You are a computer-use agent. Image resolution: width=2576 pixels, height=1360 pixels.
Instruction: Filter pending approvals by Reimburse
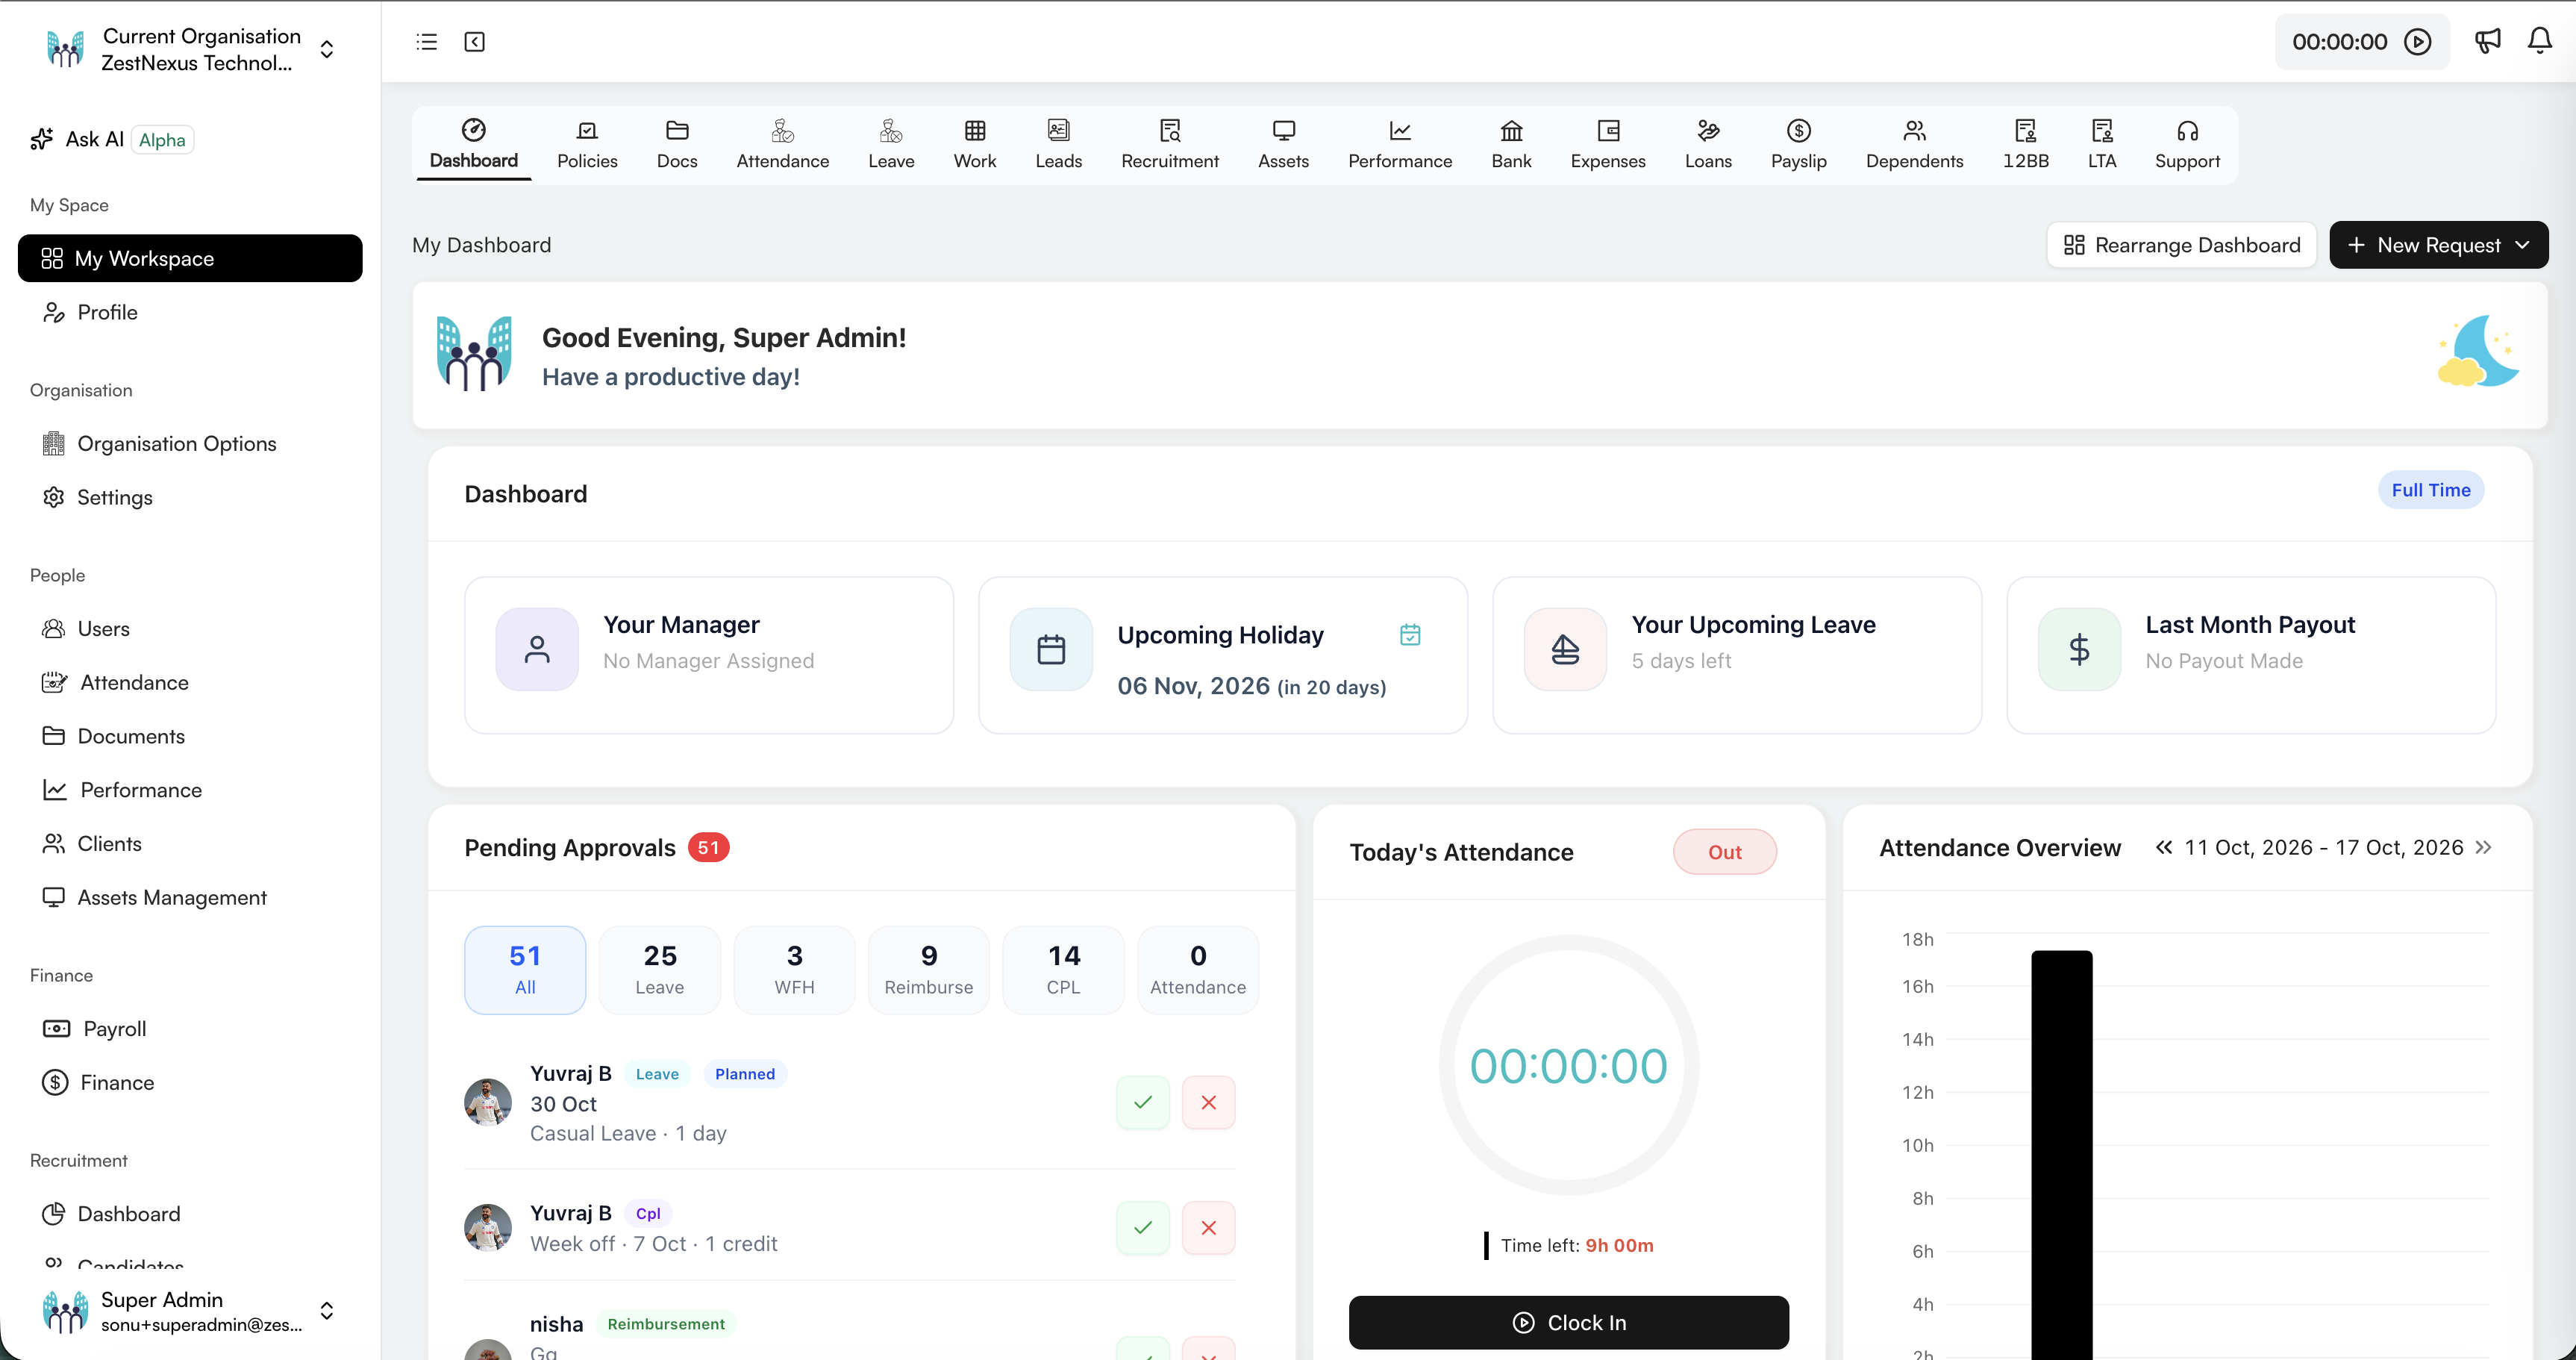(929, 970)
